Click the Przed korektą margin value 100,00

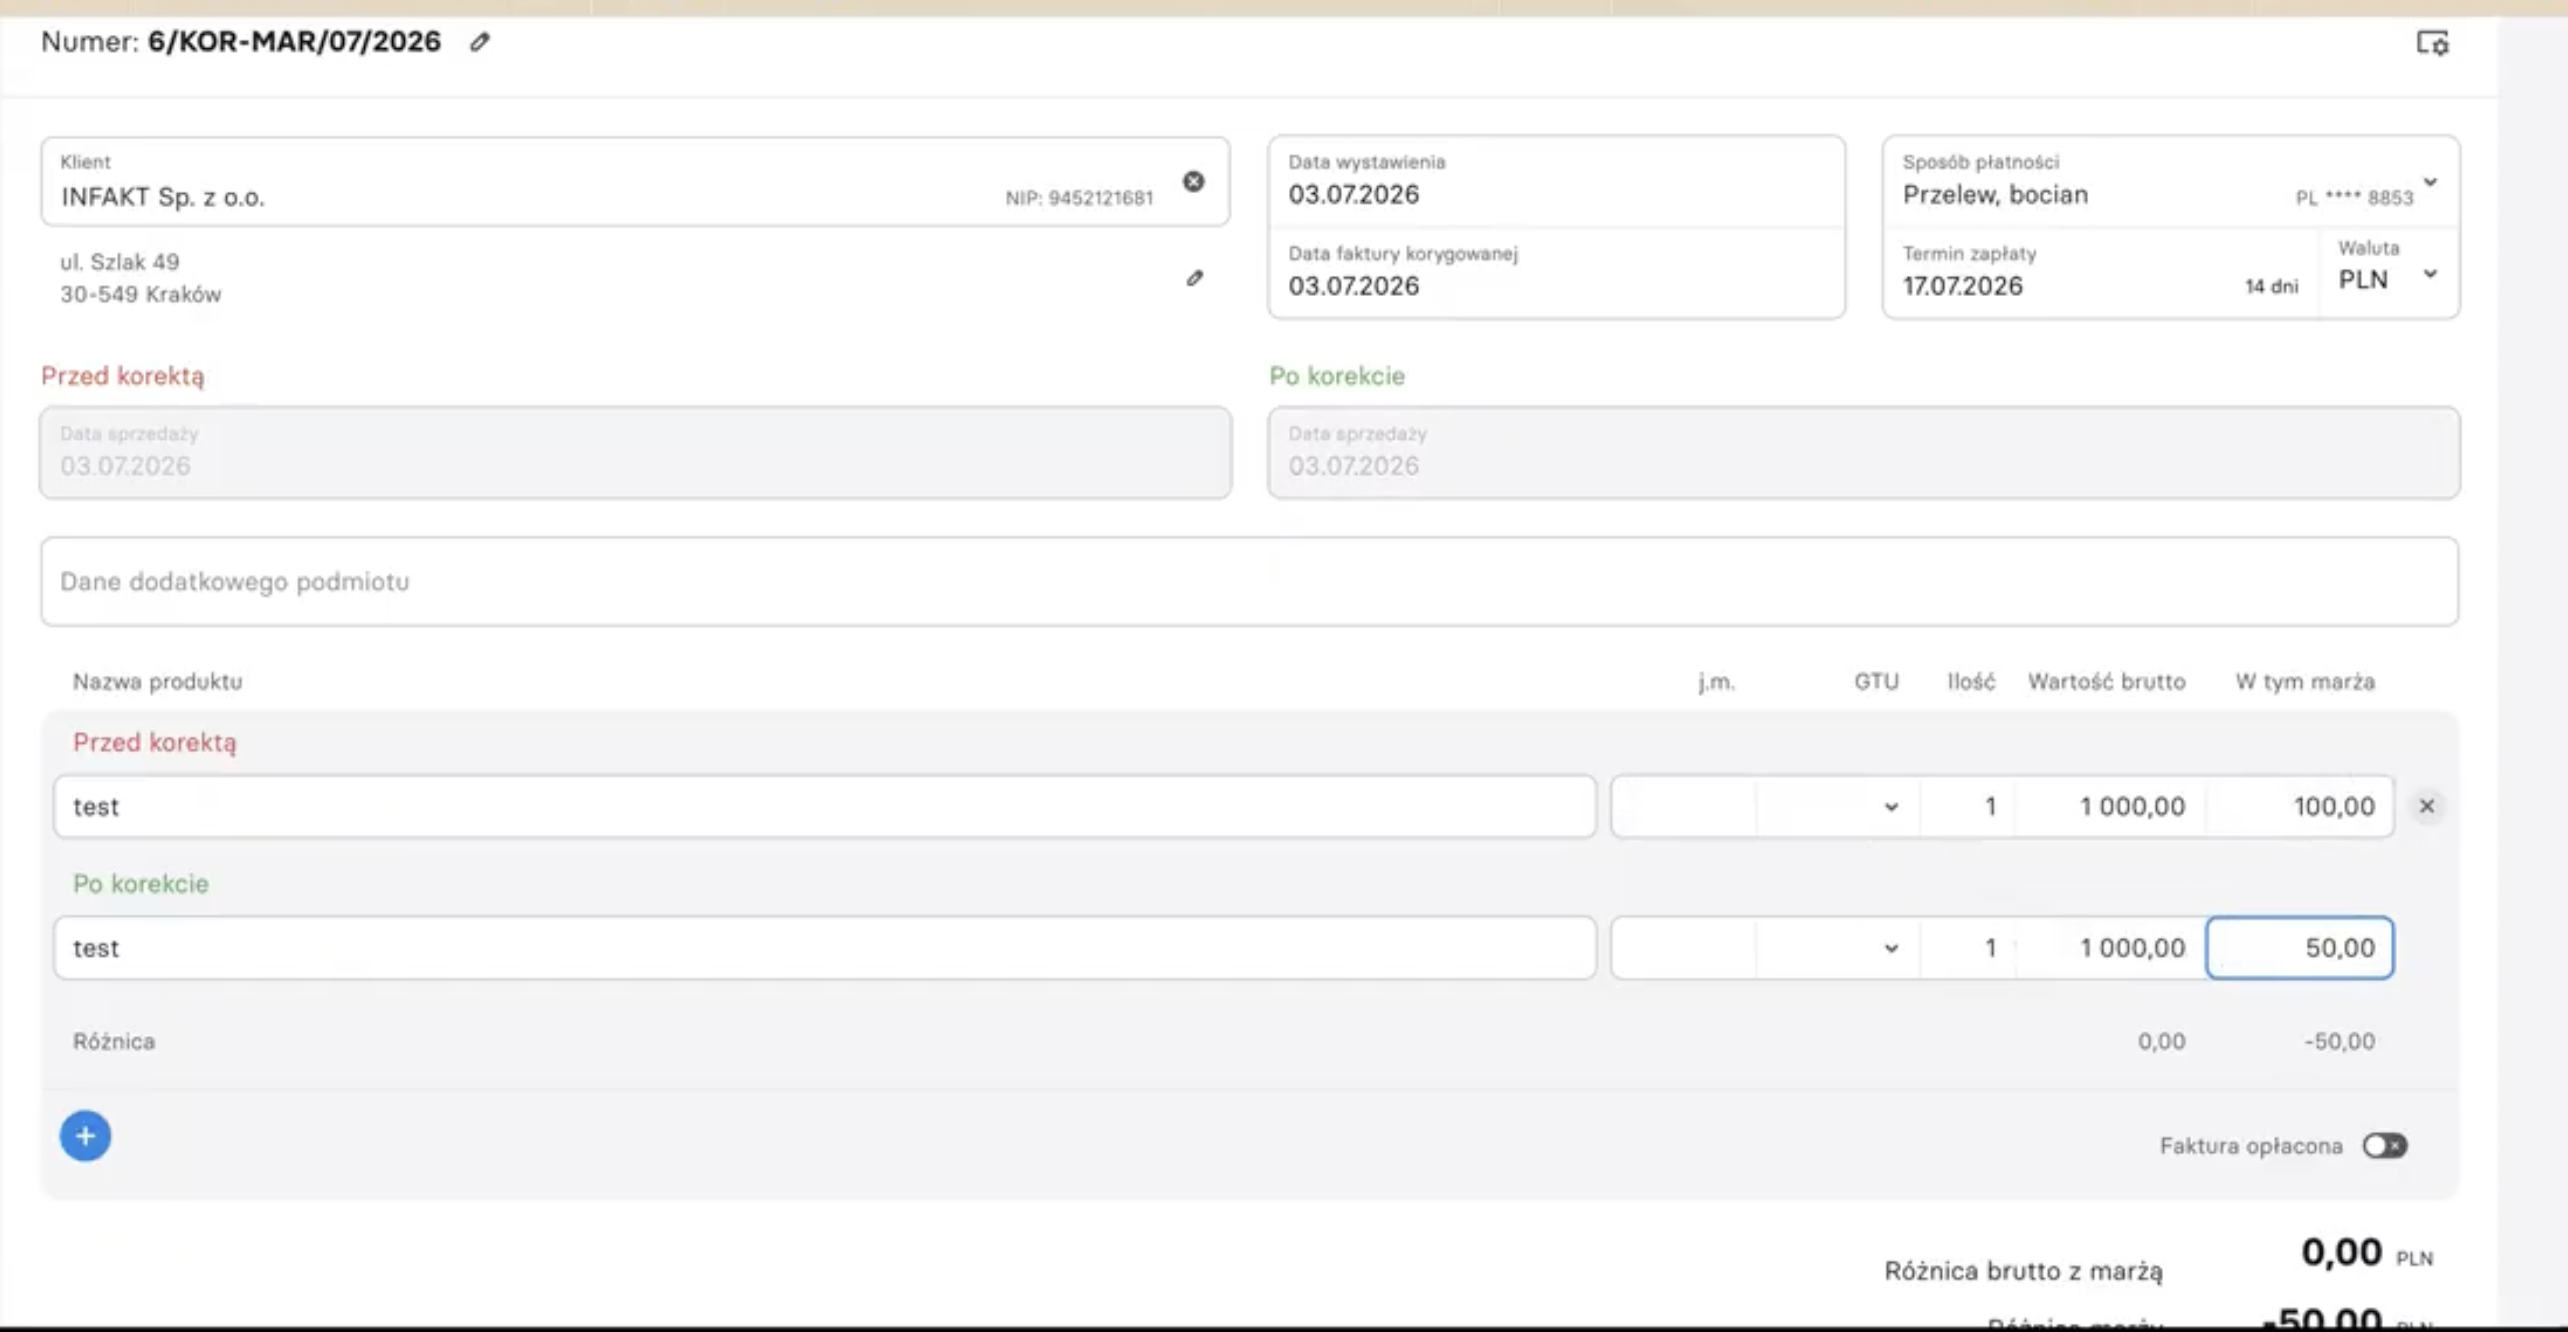point(2300,807)
